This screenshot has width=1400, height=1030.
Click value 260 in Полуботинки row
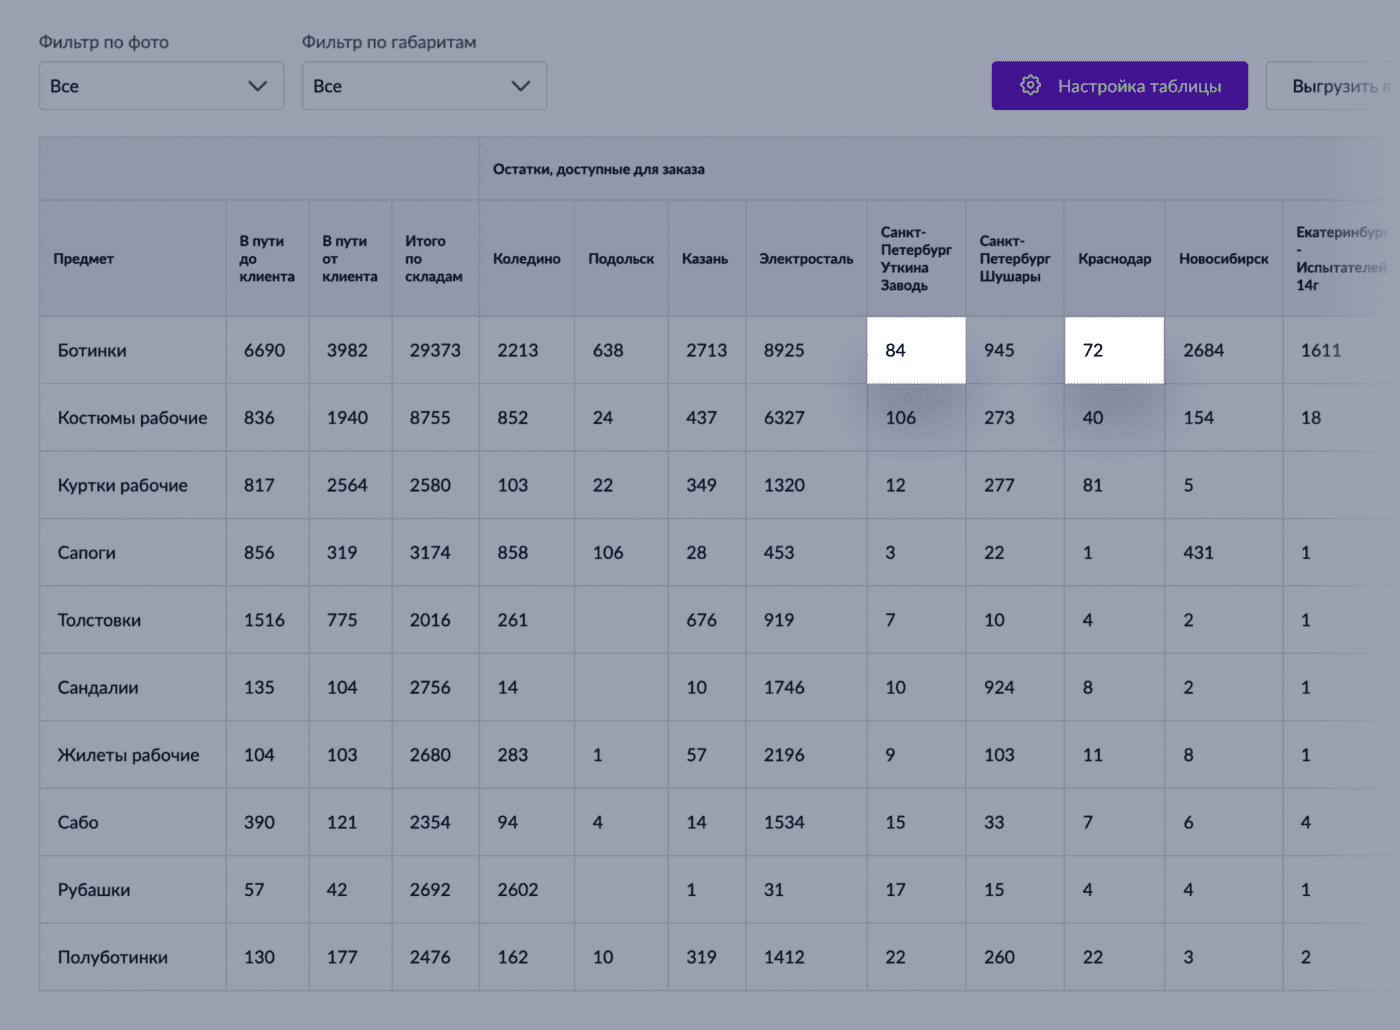(x=999, y=957)
